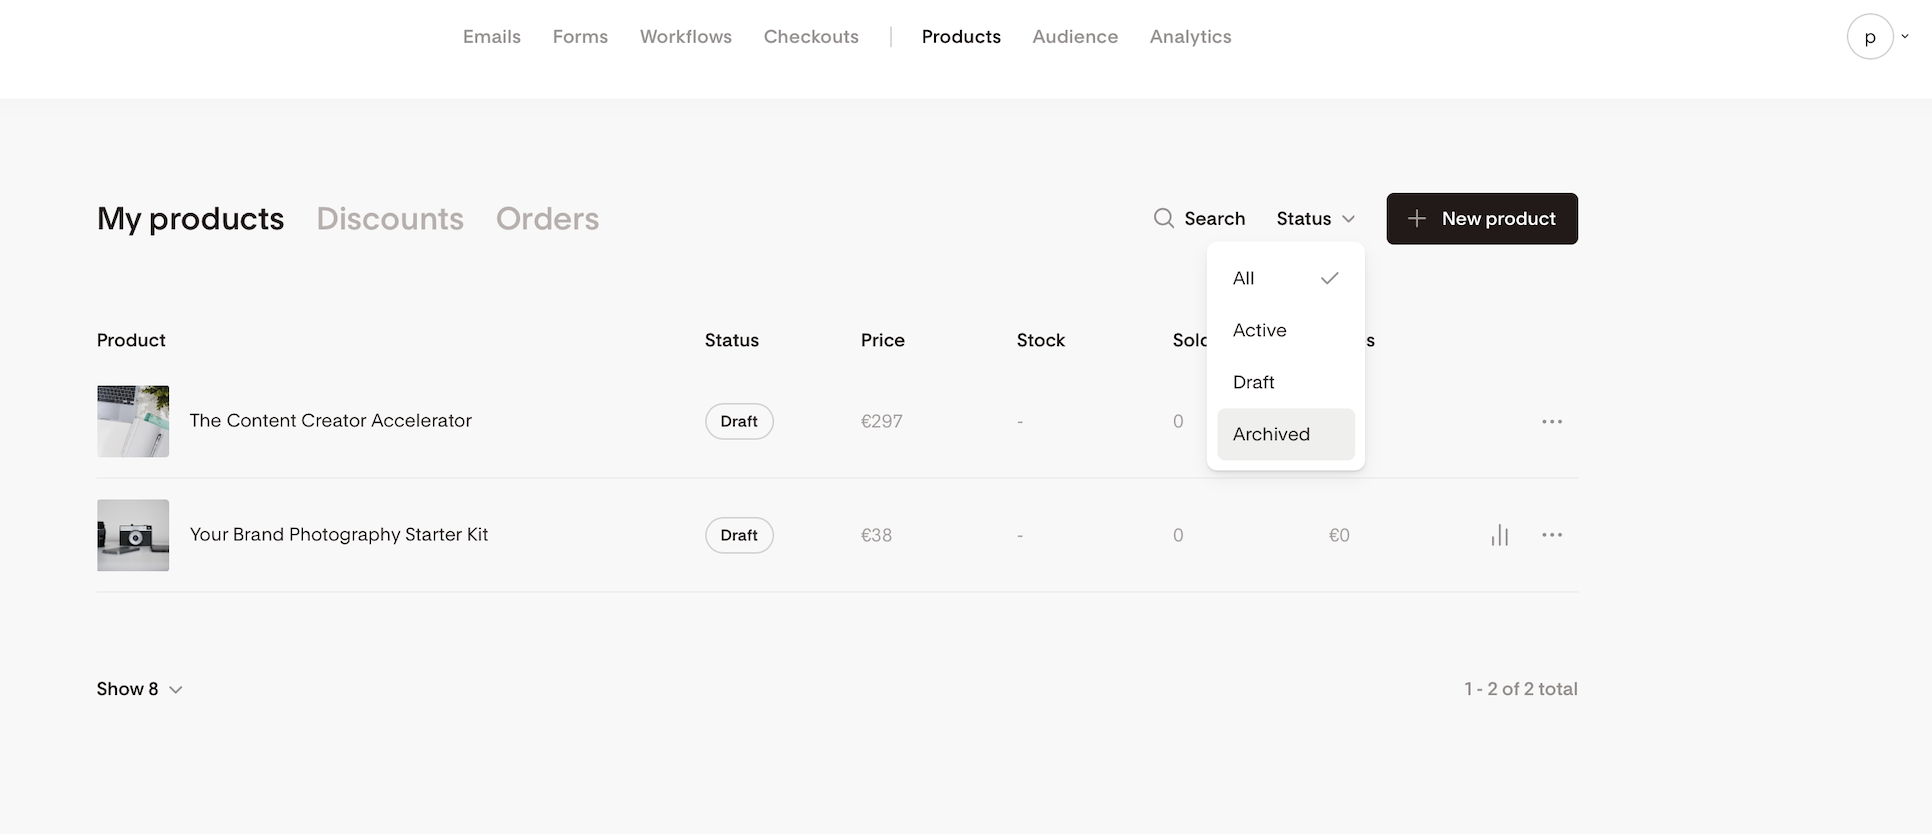Click the Price column header
This screenshot has height=834, width=1932.
coord(882,340)
